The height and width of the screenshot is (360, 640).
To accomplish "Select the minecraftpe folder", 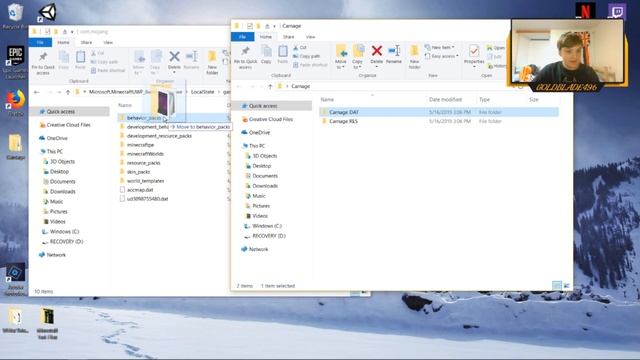I will (x=140, y=145).
